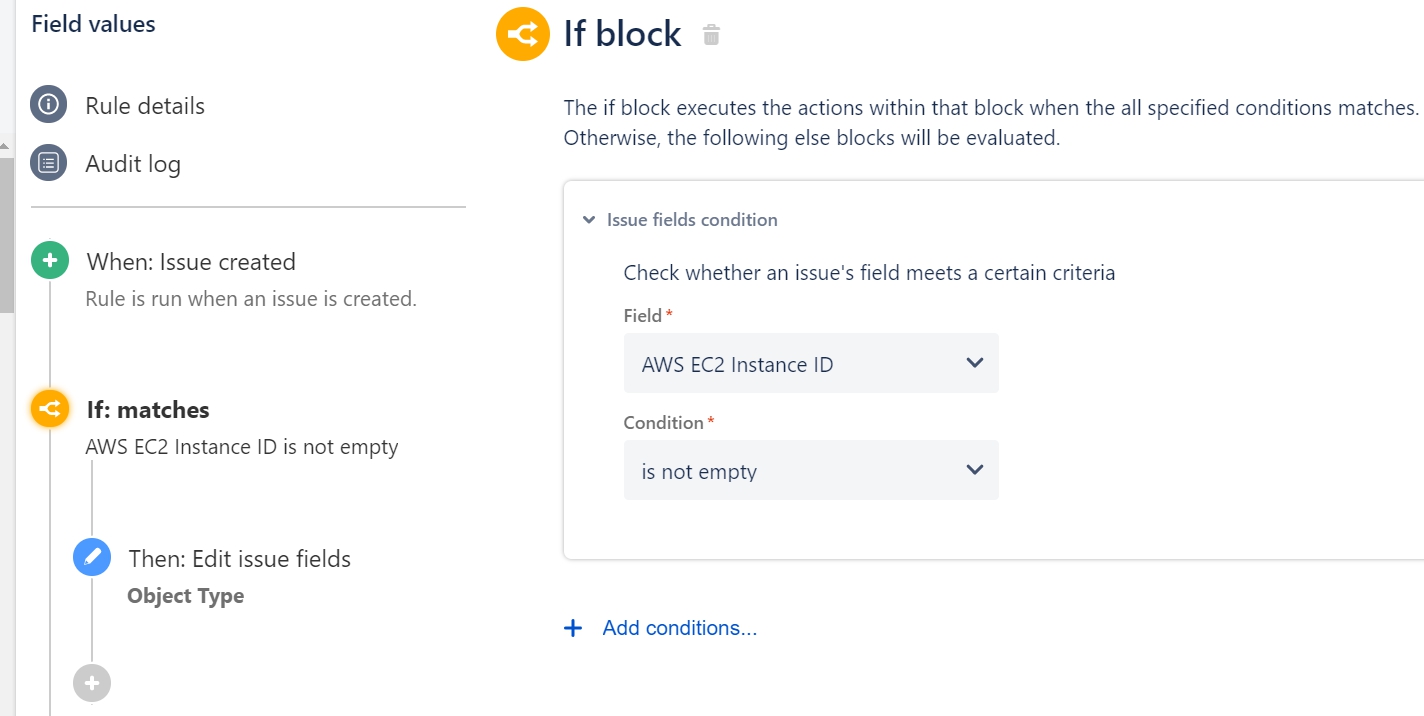Screen dimensions: 1424x716
Task: Click the Add conditions link
Action: coord(680,628)
